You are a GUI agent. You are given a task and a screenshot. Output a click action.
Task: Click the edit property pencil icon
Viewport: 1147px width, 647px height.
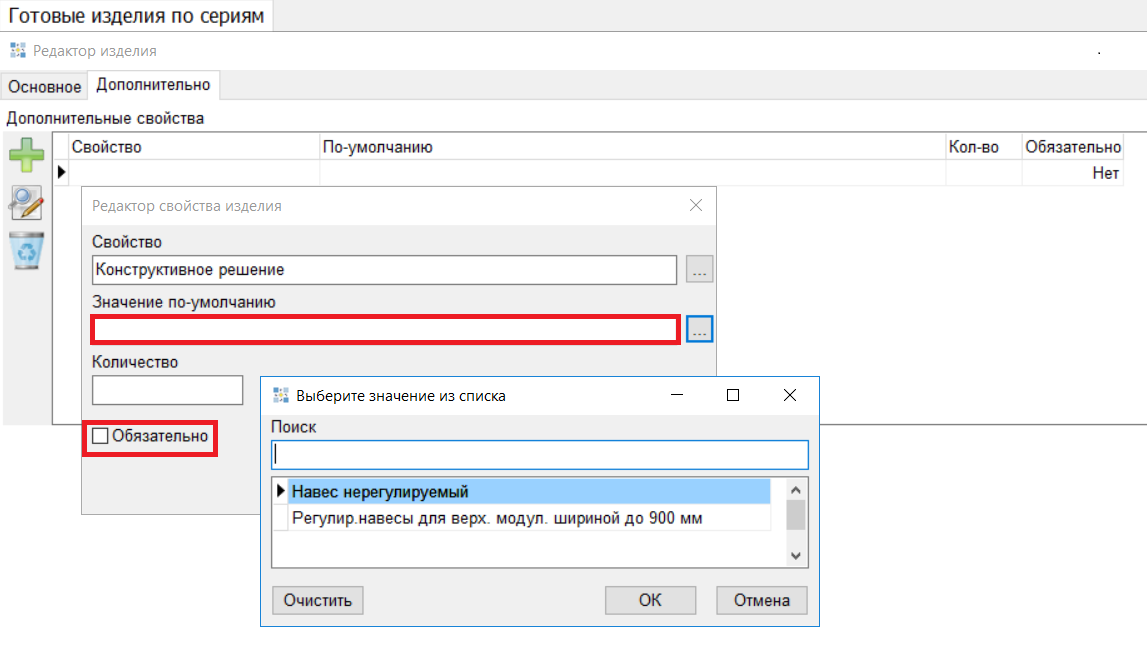point(26,203)
